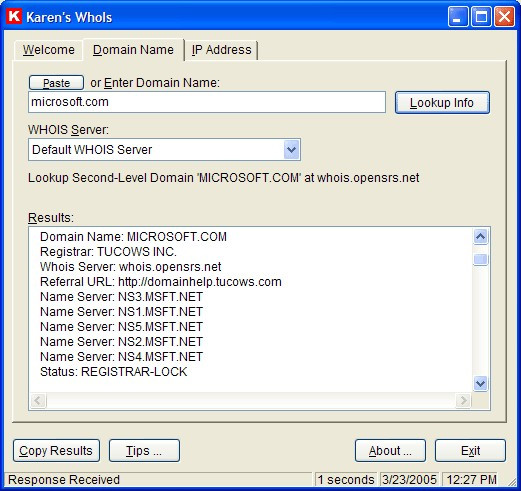Screen dimensions: 521x491
Task: Click the Referral URL domainhelp.tucows.com line
Action: pyautogui.click(x=161, y=282)
